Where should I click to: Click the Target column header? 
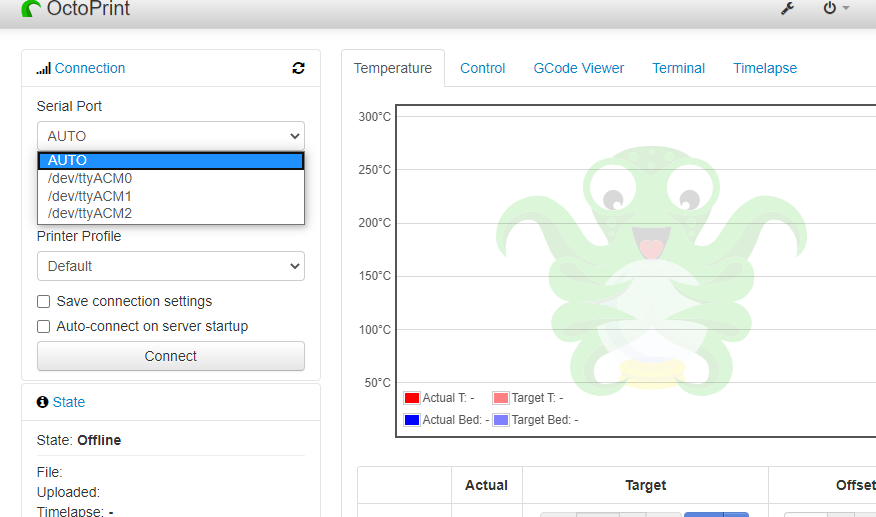(645, 485)
